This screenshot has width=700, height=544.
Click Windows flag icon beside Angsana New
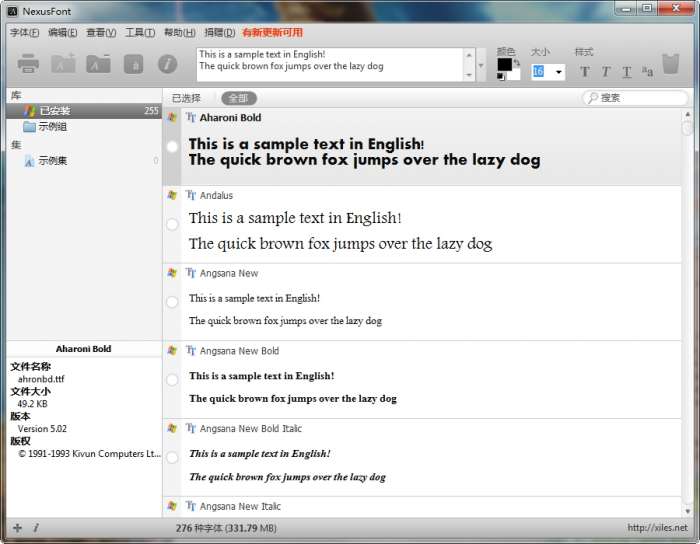point(172,273)
